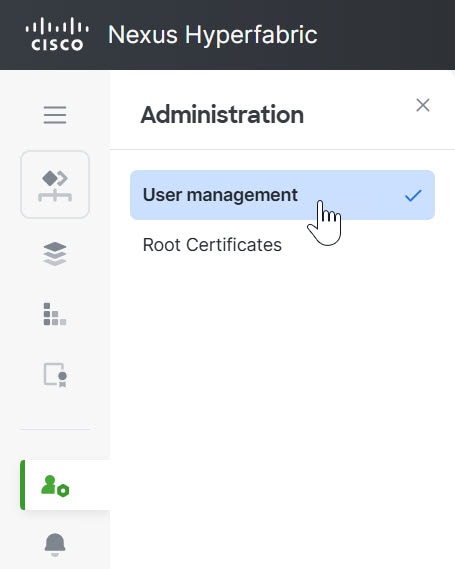Click the empty area below Root Certificates
The height and width of the screenshot is (569, 455).
point(282,399)
